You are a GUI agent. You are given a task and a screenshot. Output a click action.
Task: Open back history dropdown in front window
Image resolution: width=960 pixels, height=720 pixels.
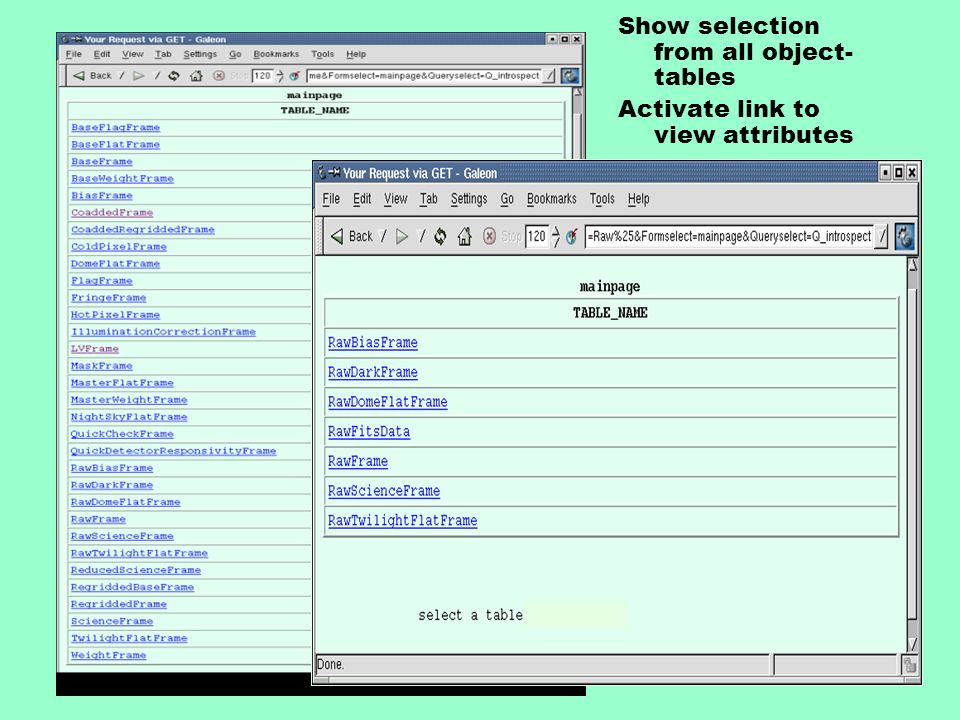pos(384,236)
